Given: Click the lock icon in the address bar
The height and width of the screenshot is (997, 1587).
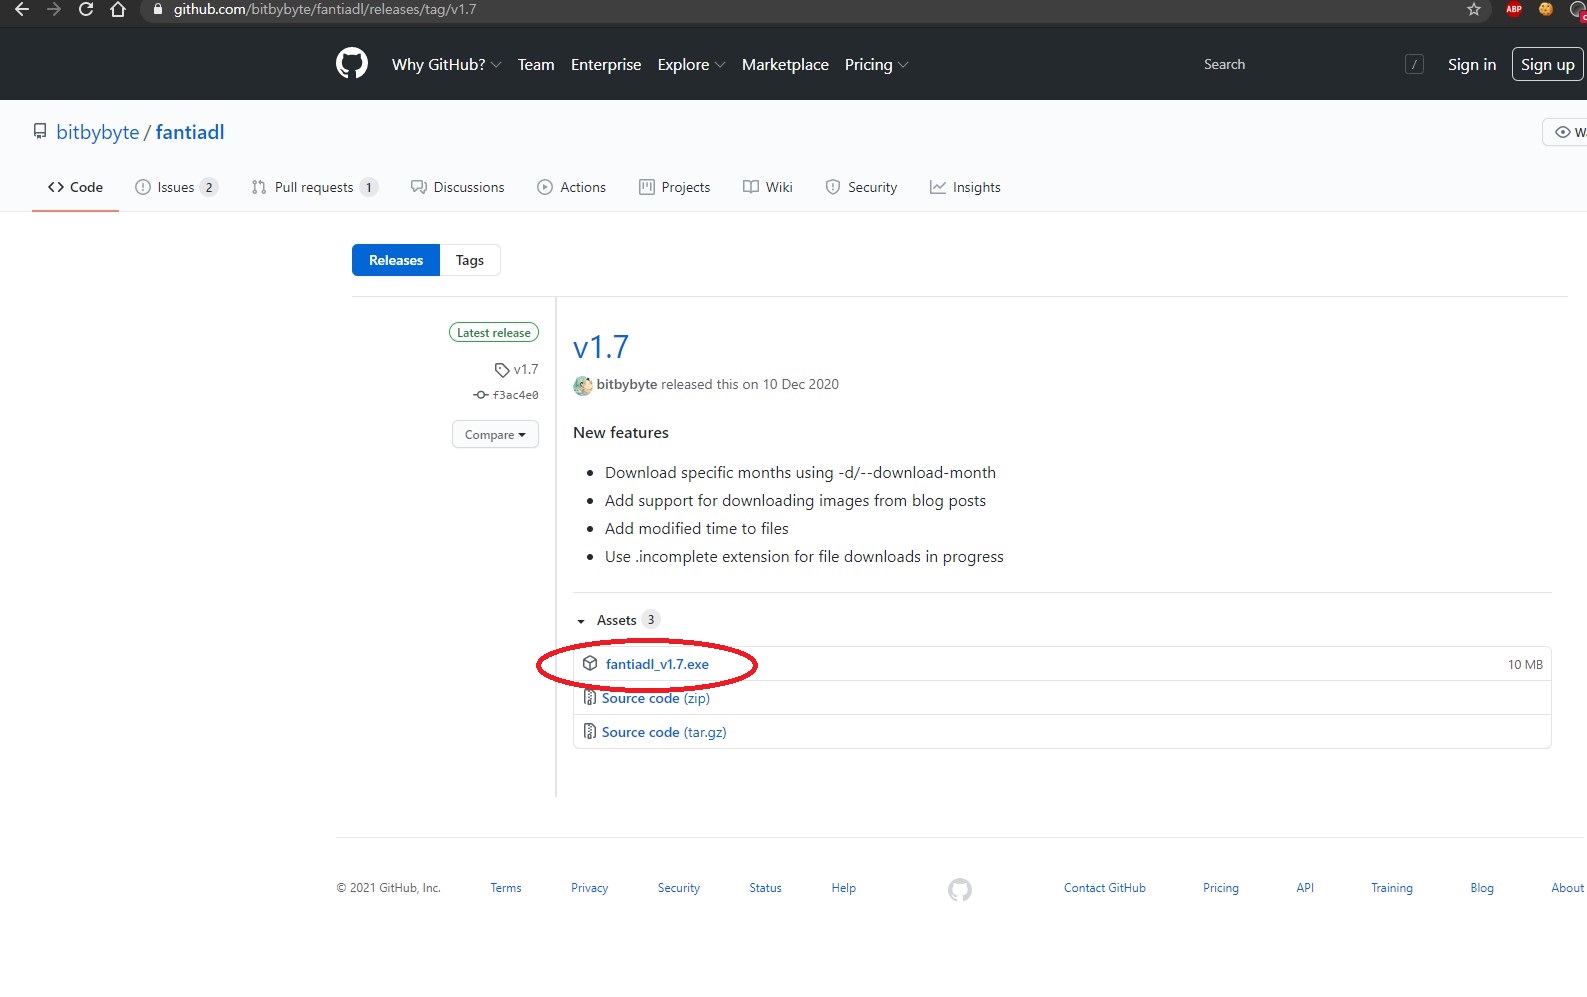Looking at the screenshot, I should (x=157, y=9).
